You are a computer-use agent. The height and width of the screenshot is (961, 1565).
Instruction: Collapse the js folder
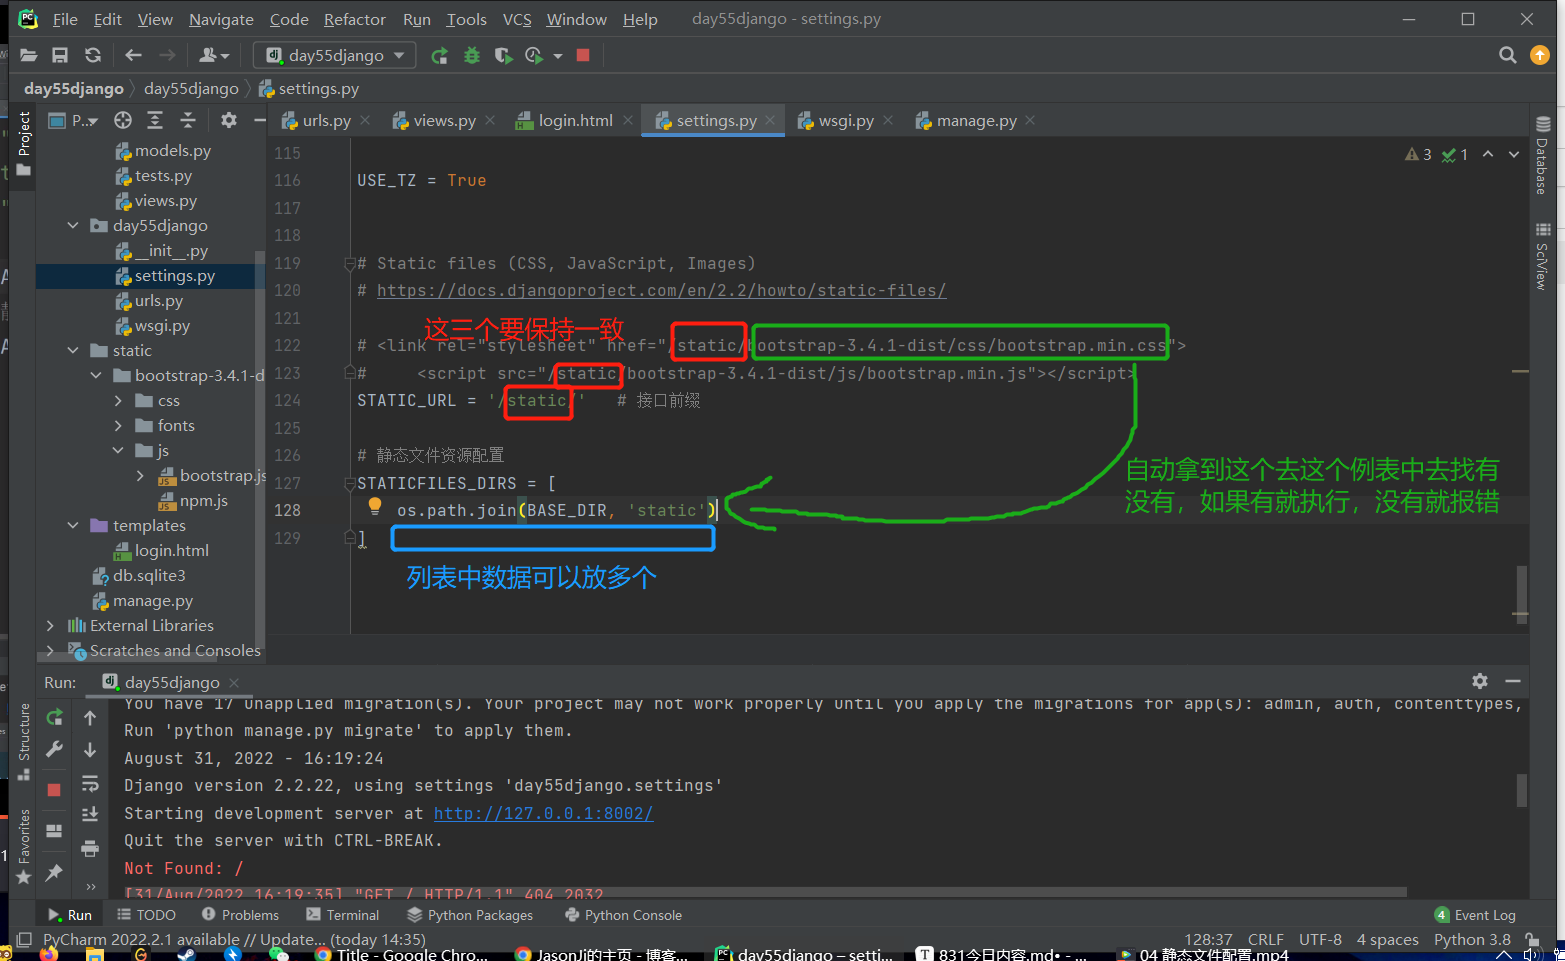(x=118, y=450)
